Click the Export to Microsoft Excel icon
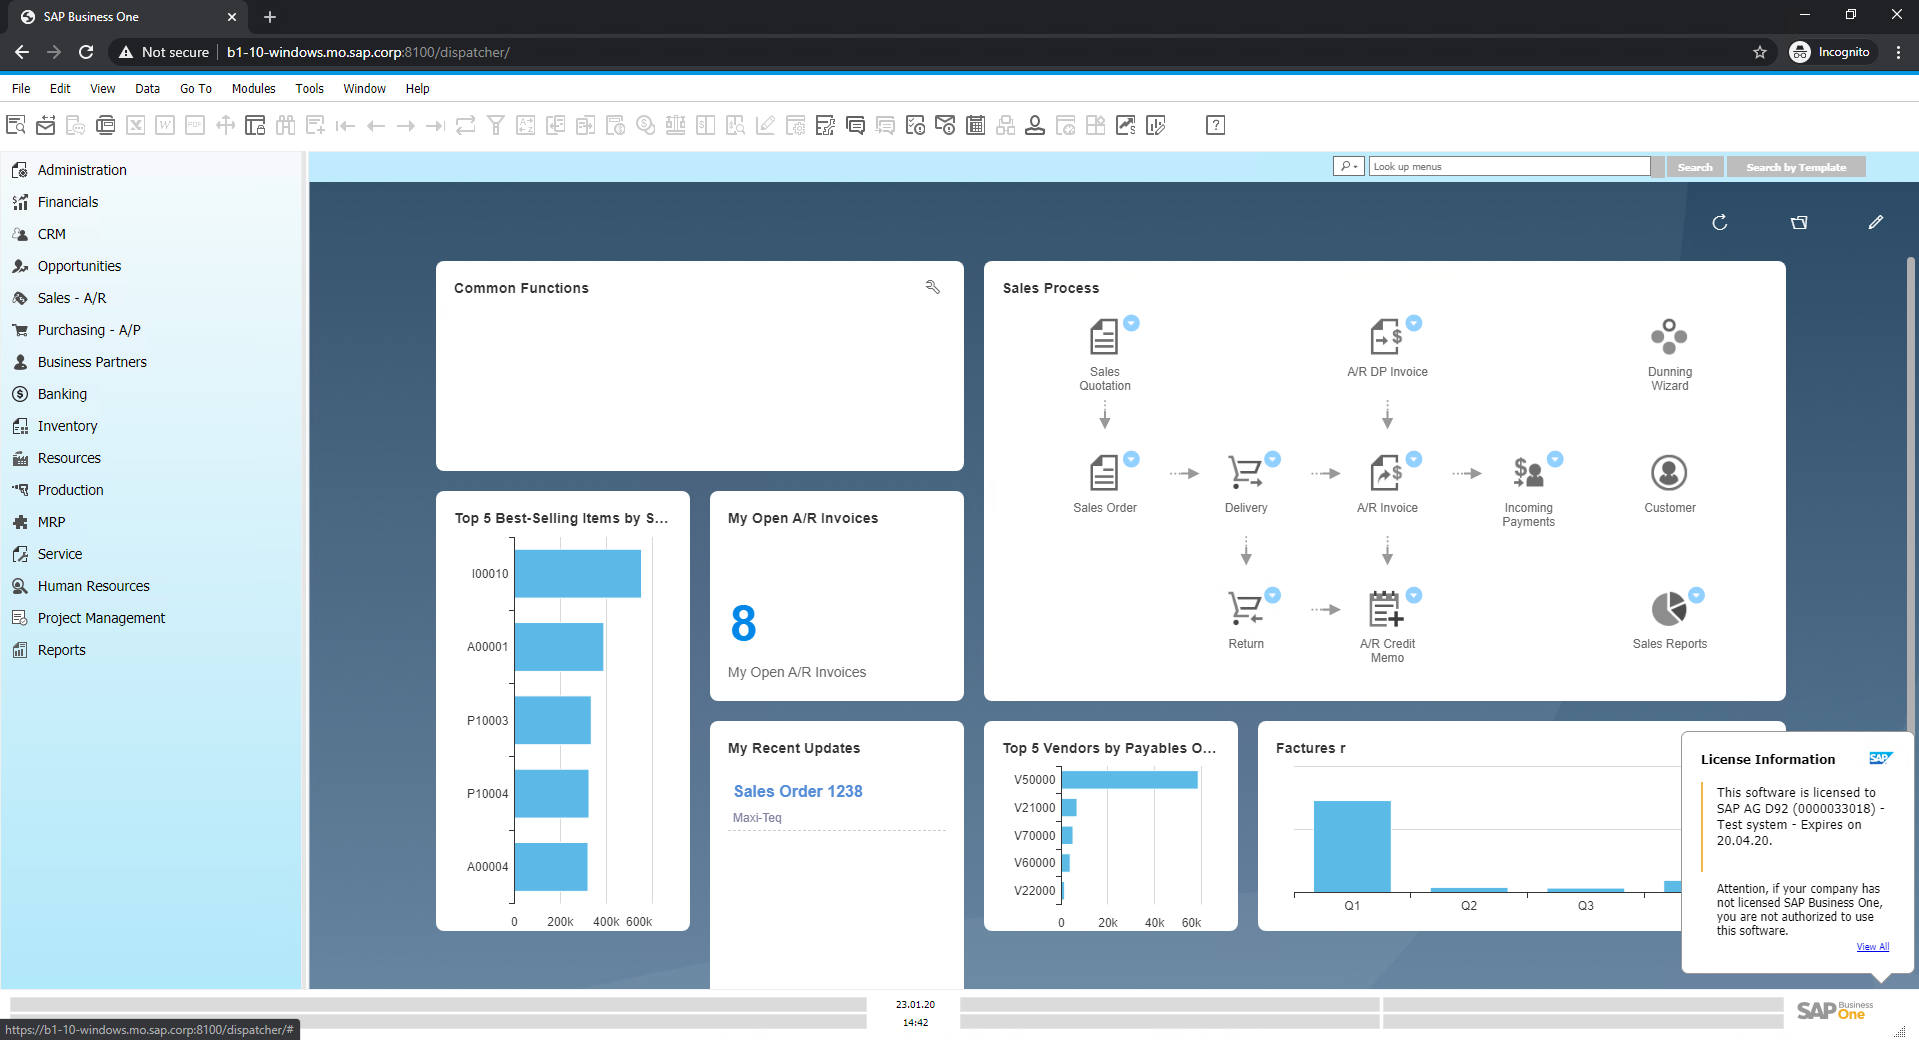The image size is (1919, 1040). click(136, 125)
